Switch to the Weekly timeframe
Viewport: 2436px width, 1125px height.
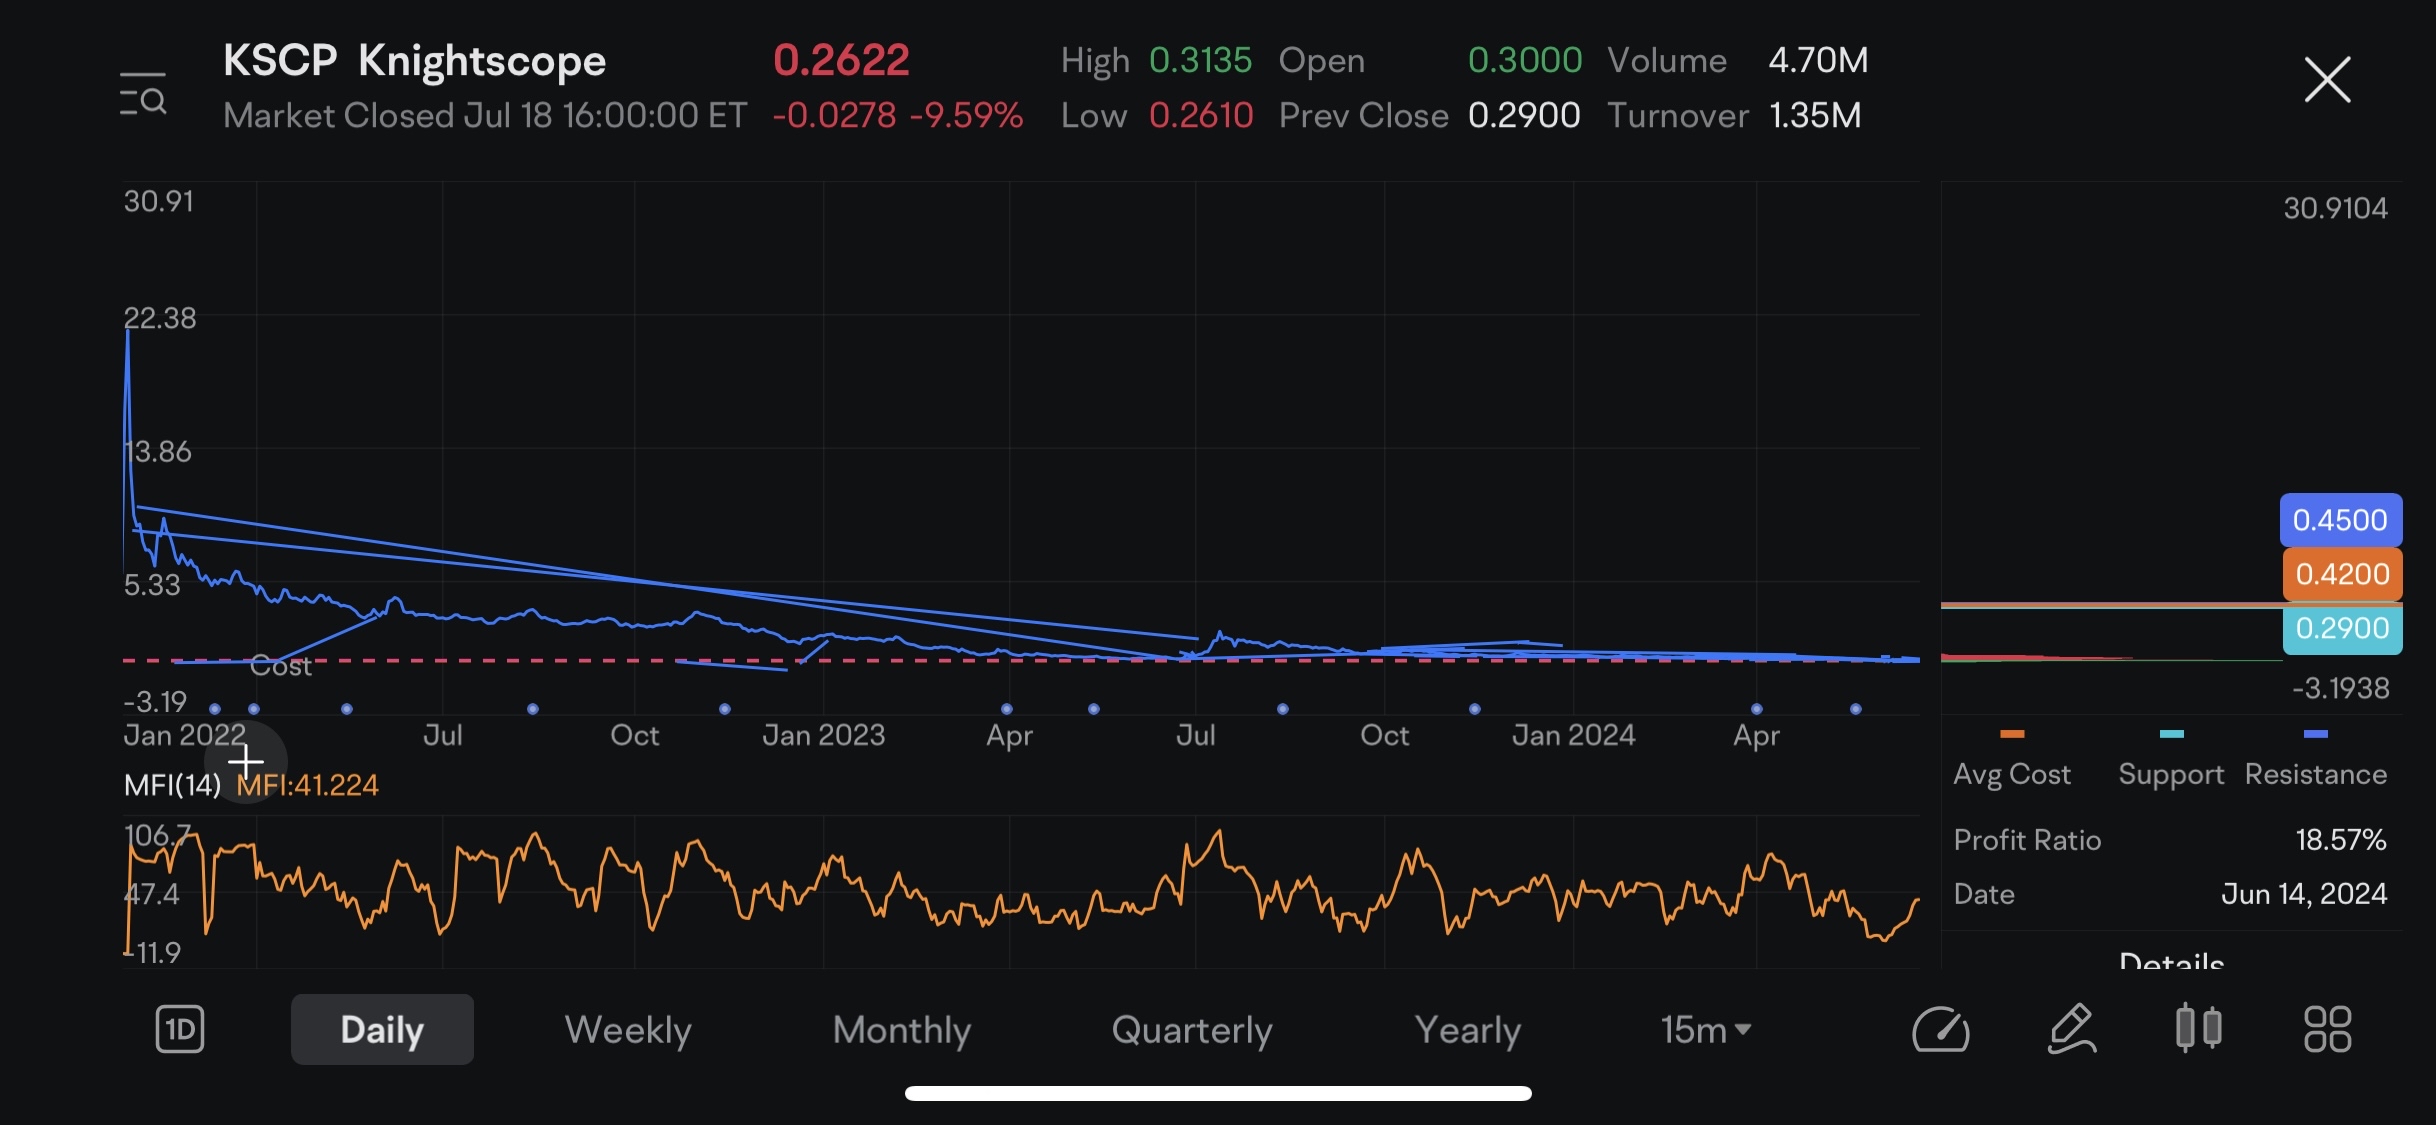coord(628,1029)
